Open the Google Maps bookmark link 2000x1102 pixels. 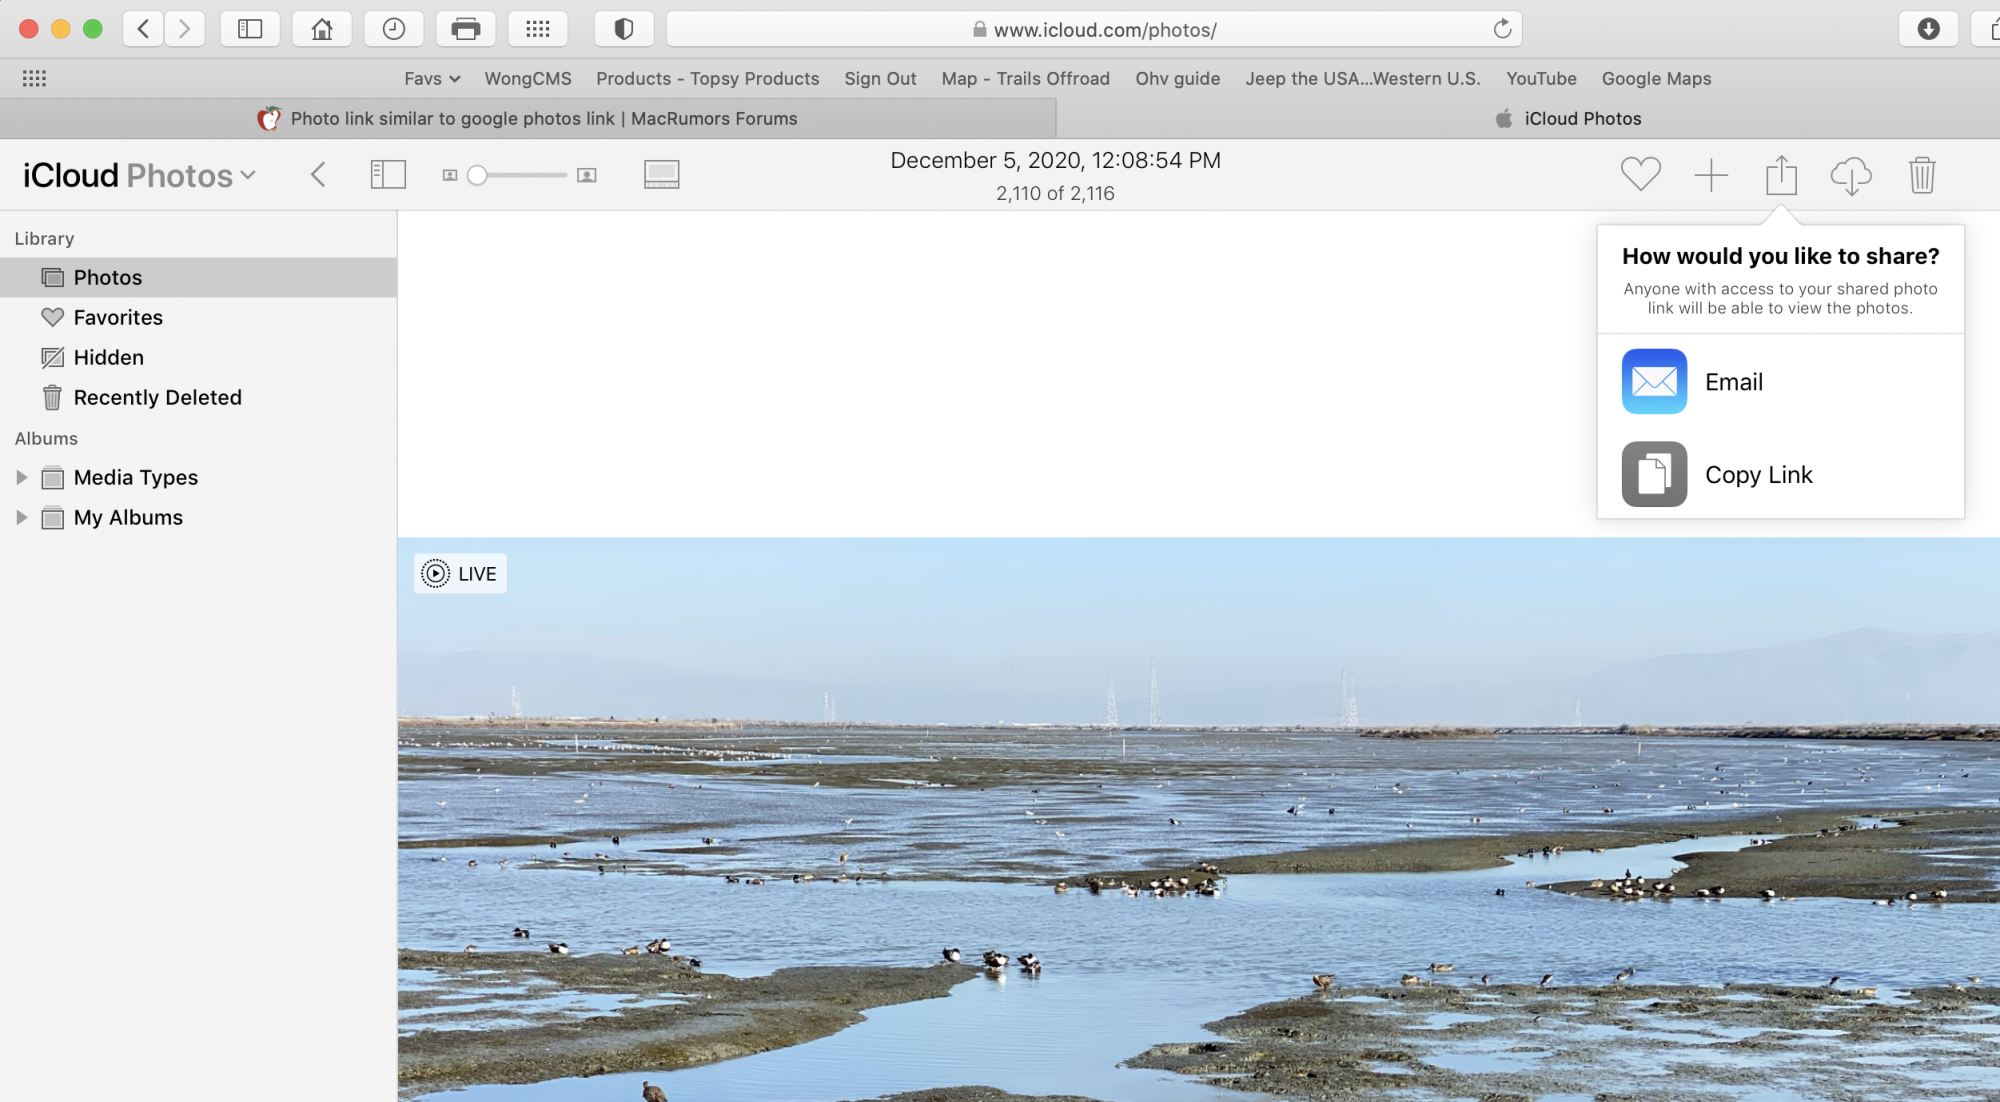1656,79
